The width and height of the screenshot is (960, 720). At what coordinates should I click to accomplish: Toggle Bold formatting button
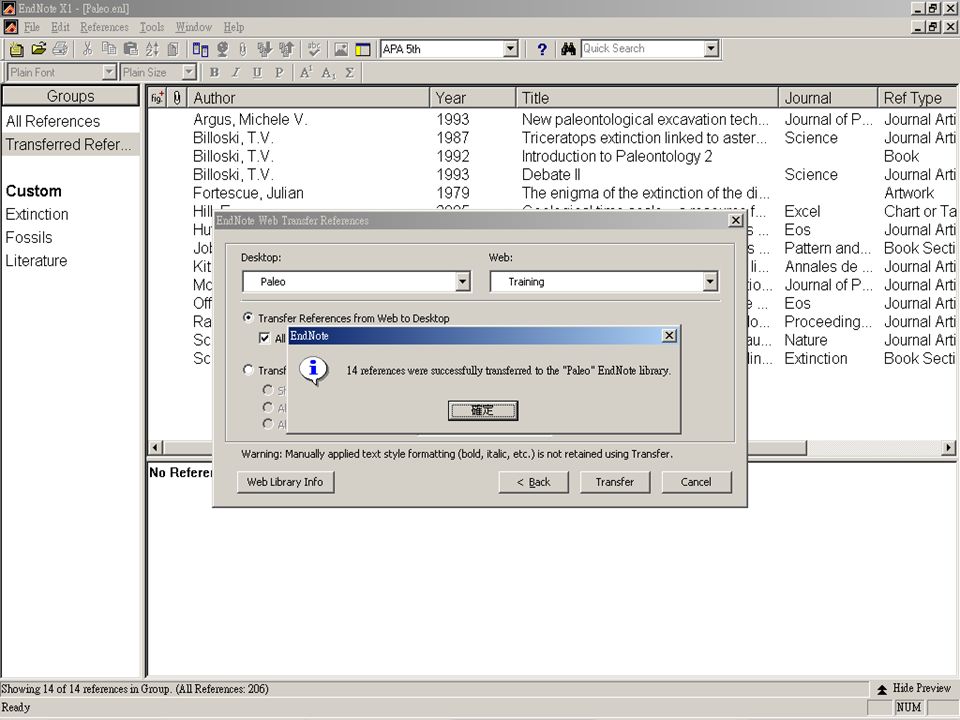pos(214,72)
